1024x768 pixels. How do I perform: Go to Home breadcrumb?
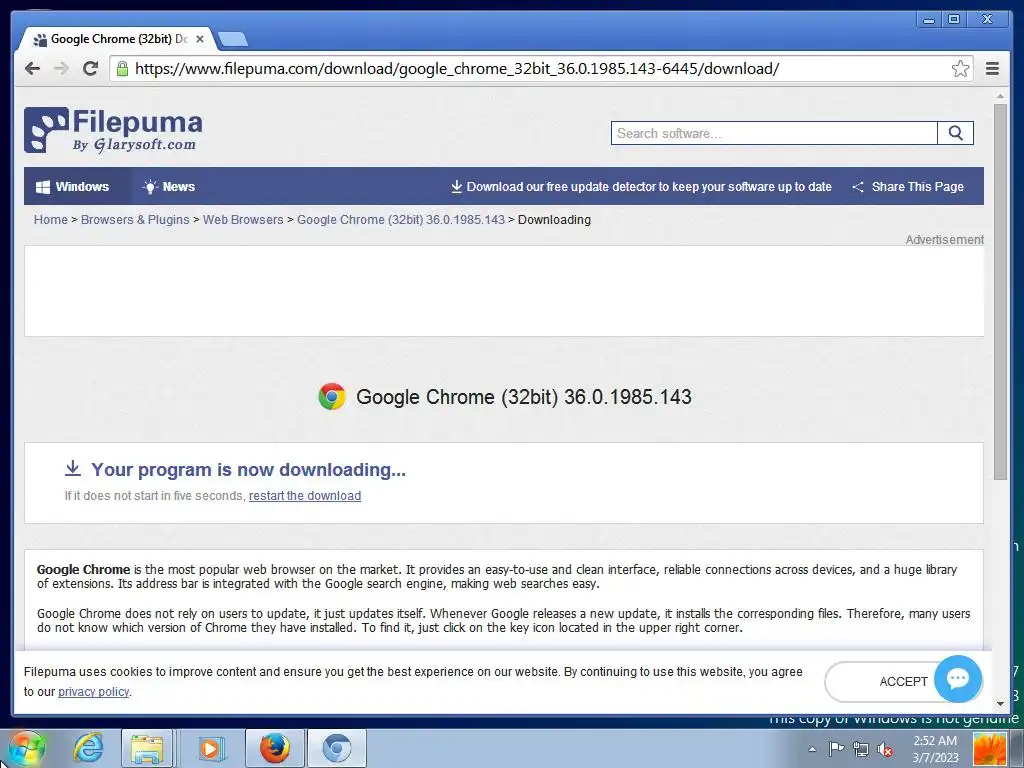tap(50, 220)
